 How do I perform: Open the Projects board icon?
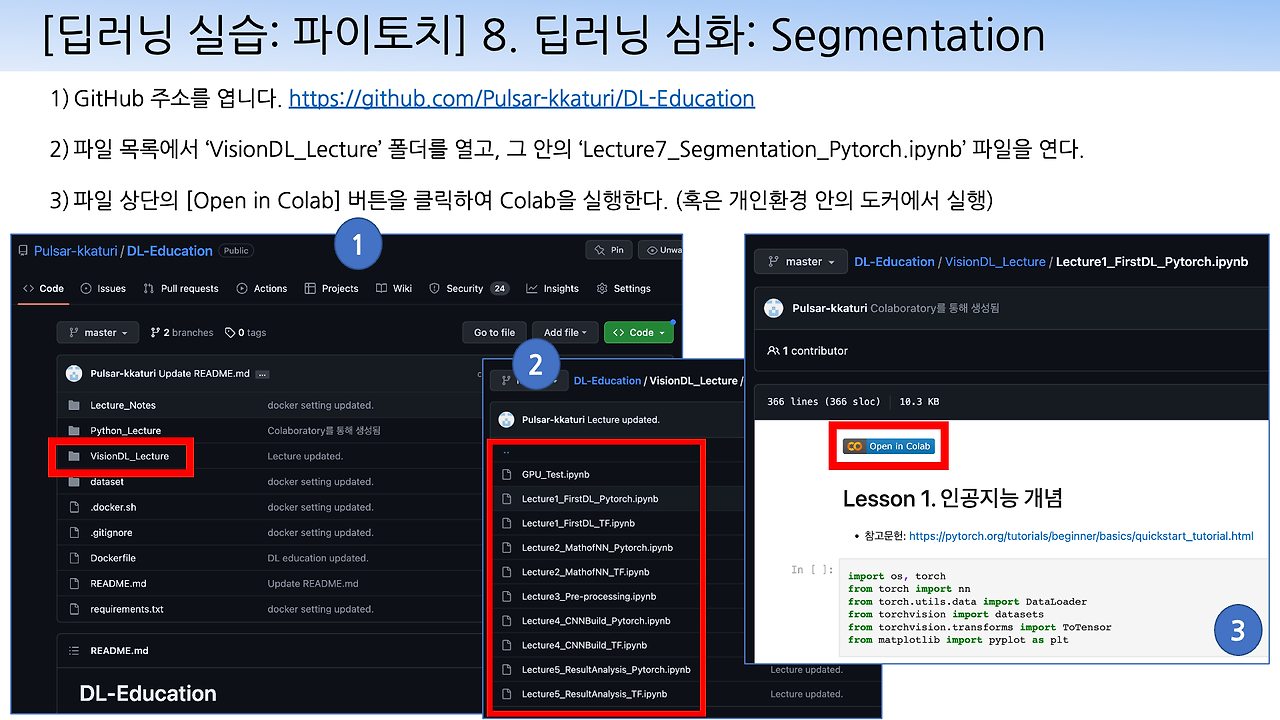(308, 288)
